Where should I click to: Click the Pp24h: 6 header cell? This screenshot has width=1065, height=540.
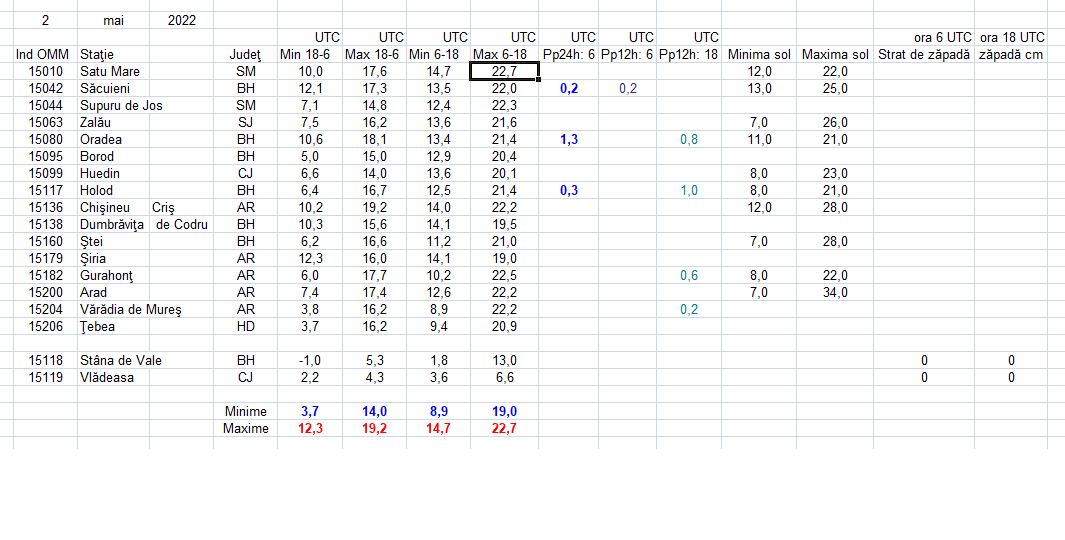(x=568, y=54)
